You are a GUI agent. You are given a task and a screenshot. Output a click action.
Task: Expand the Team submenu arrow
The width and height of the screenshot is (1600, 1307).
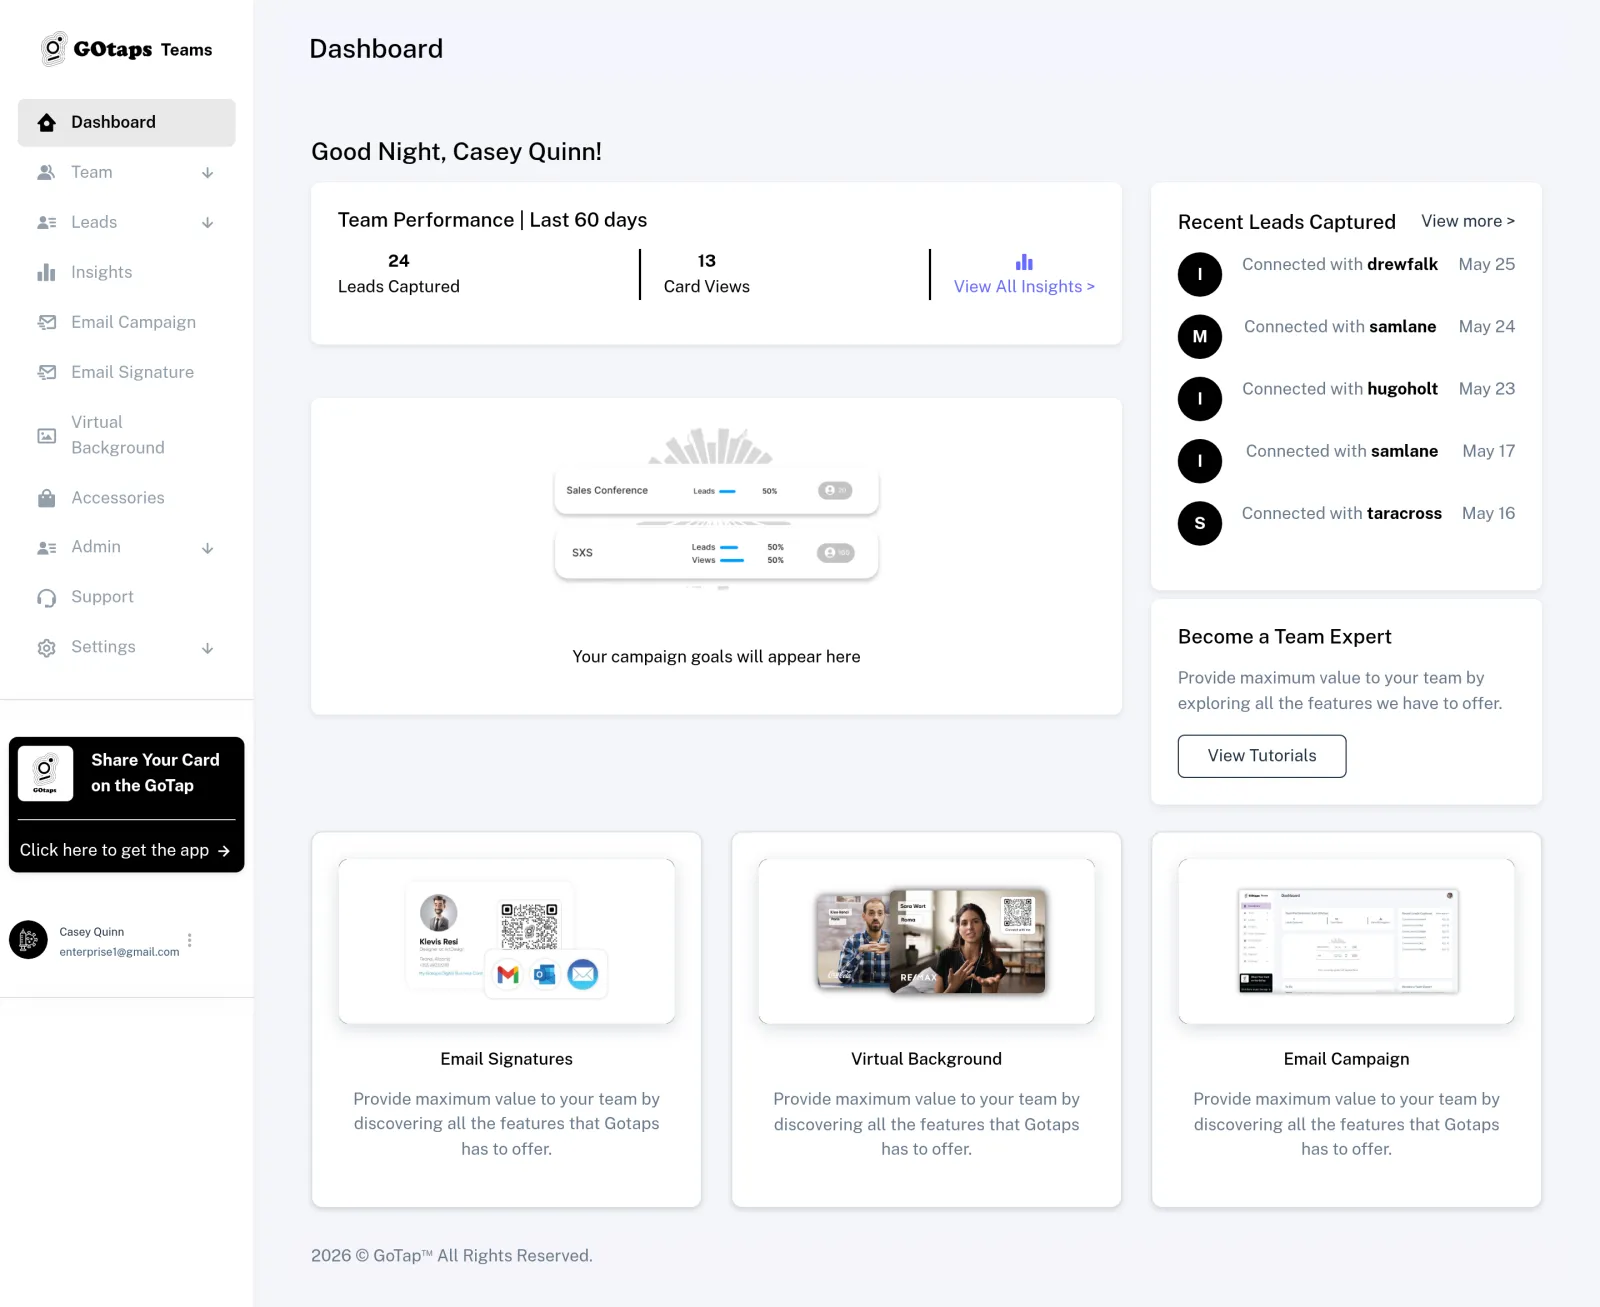tap(208, 173)
